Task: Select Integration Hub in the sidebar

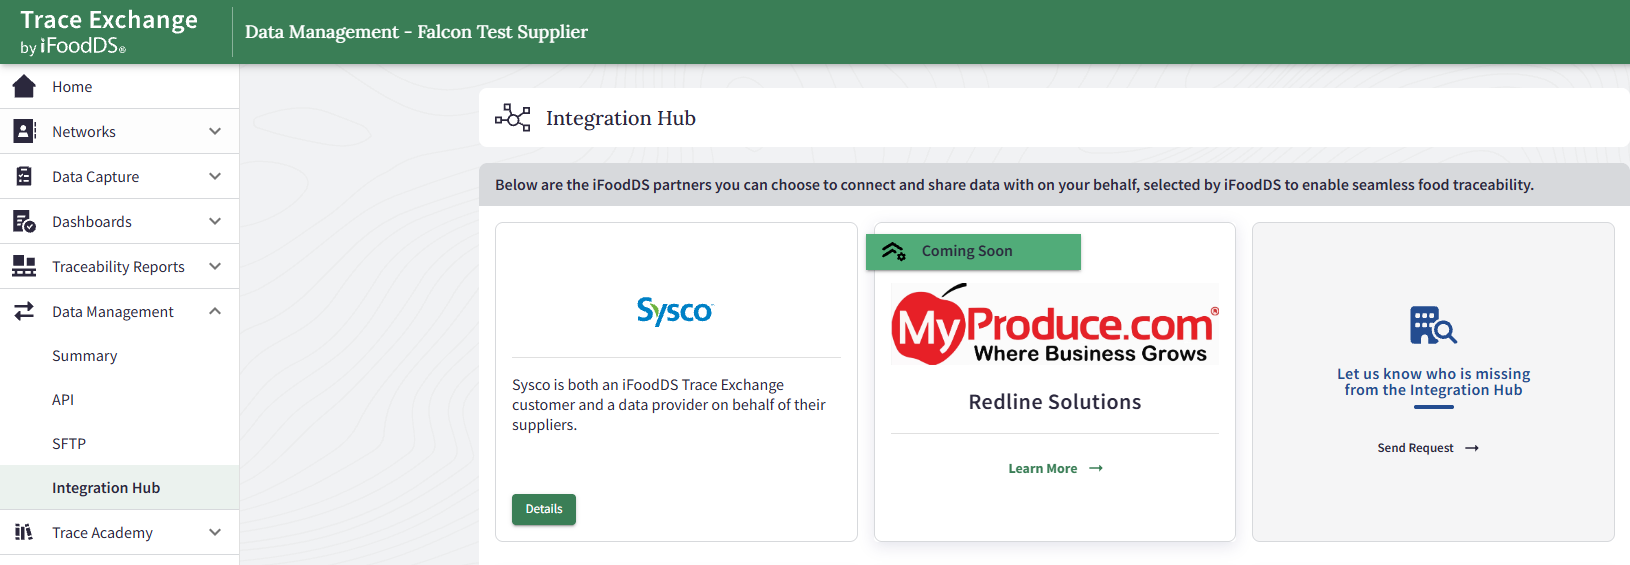Action: pyautogui.click(x=119, y=488)
